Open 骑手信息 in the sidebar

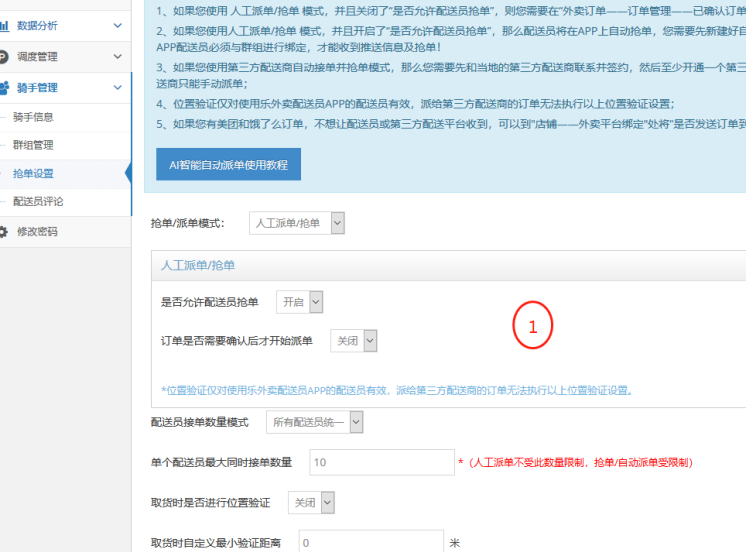pyautogui.click(x=34, y=117)
